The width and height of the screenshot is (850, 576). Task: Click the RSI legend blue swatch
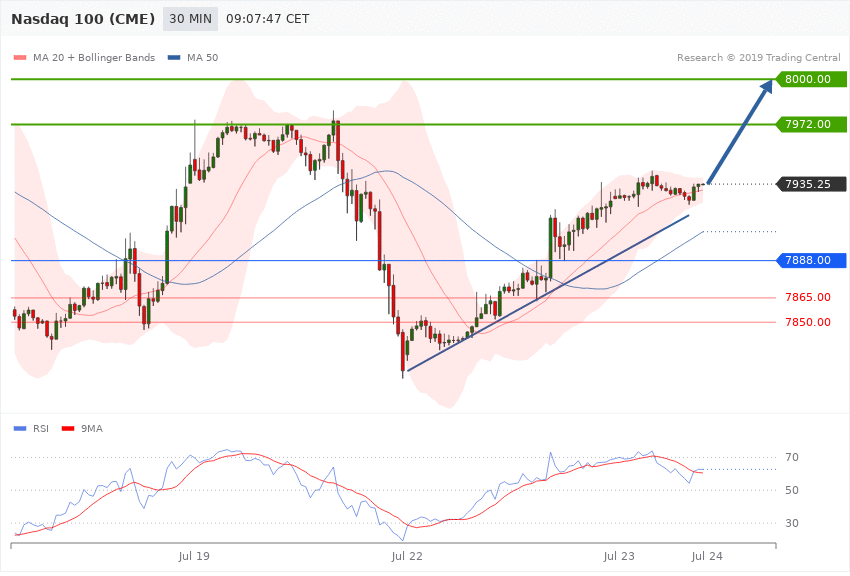[20, 429]
